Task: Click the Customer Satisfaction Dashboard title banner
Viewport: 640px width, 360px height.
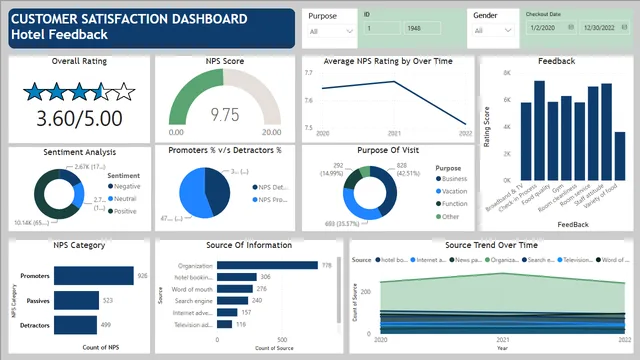Action: pos(151,28)
